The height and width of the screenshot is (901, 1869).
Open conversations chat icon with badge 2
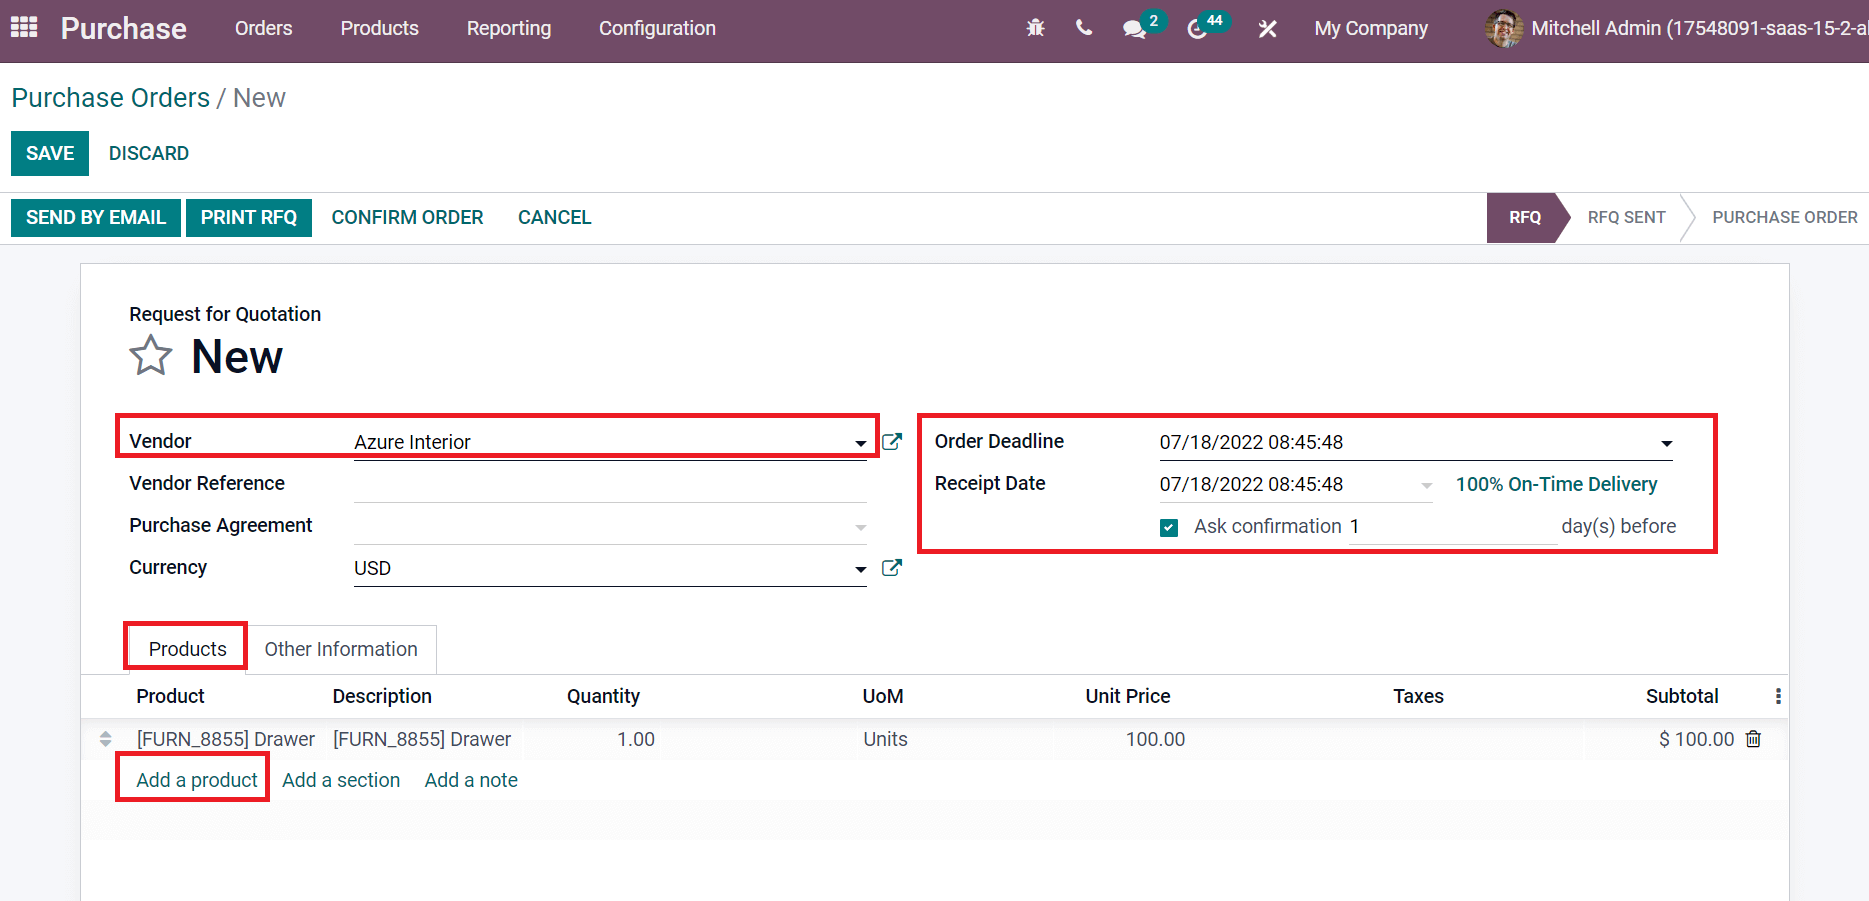(x=1134, y=29)
